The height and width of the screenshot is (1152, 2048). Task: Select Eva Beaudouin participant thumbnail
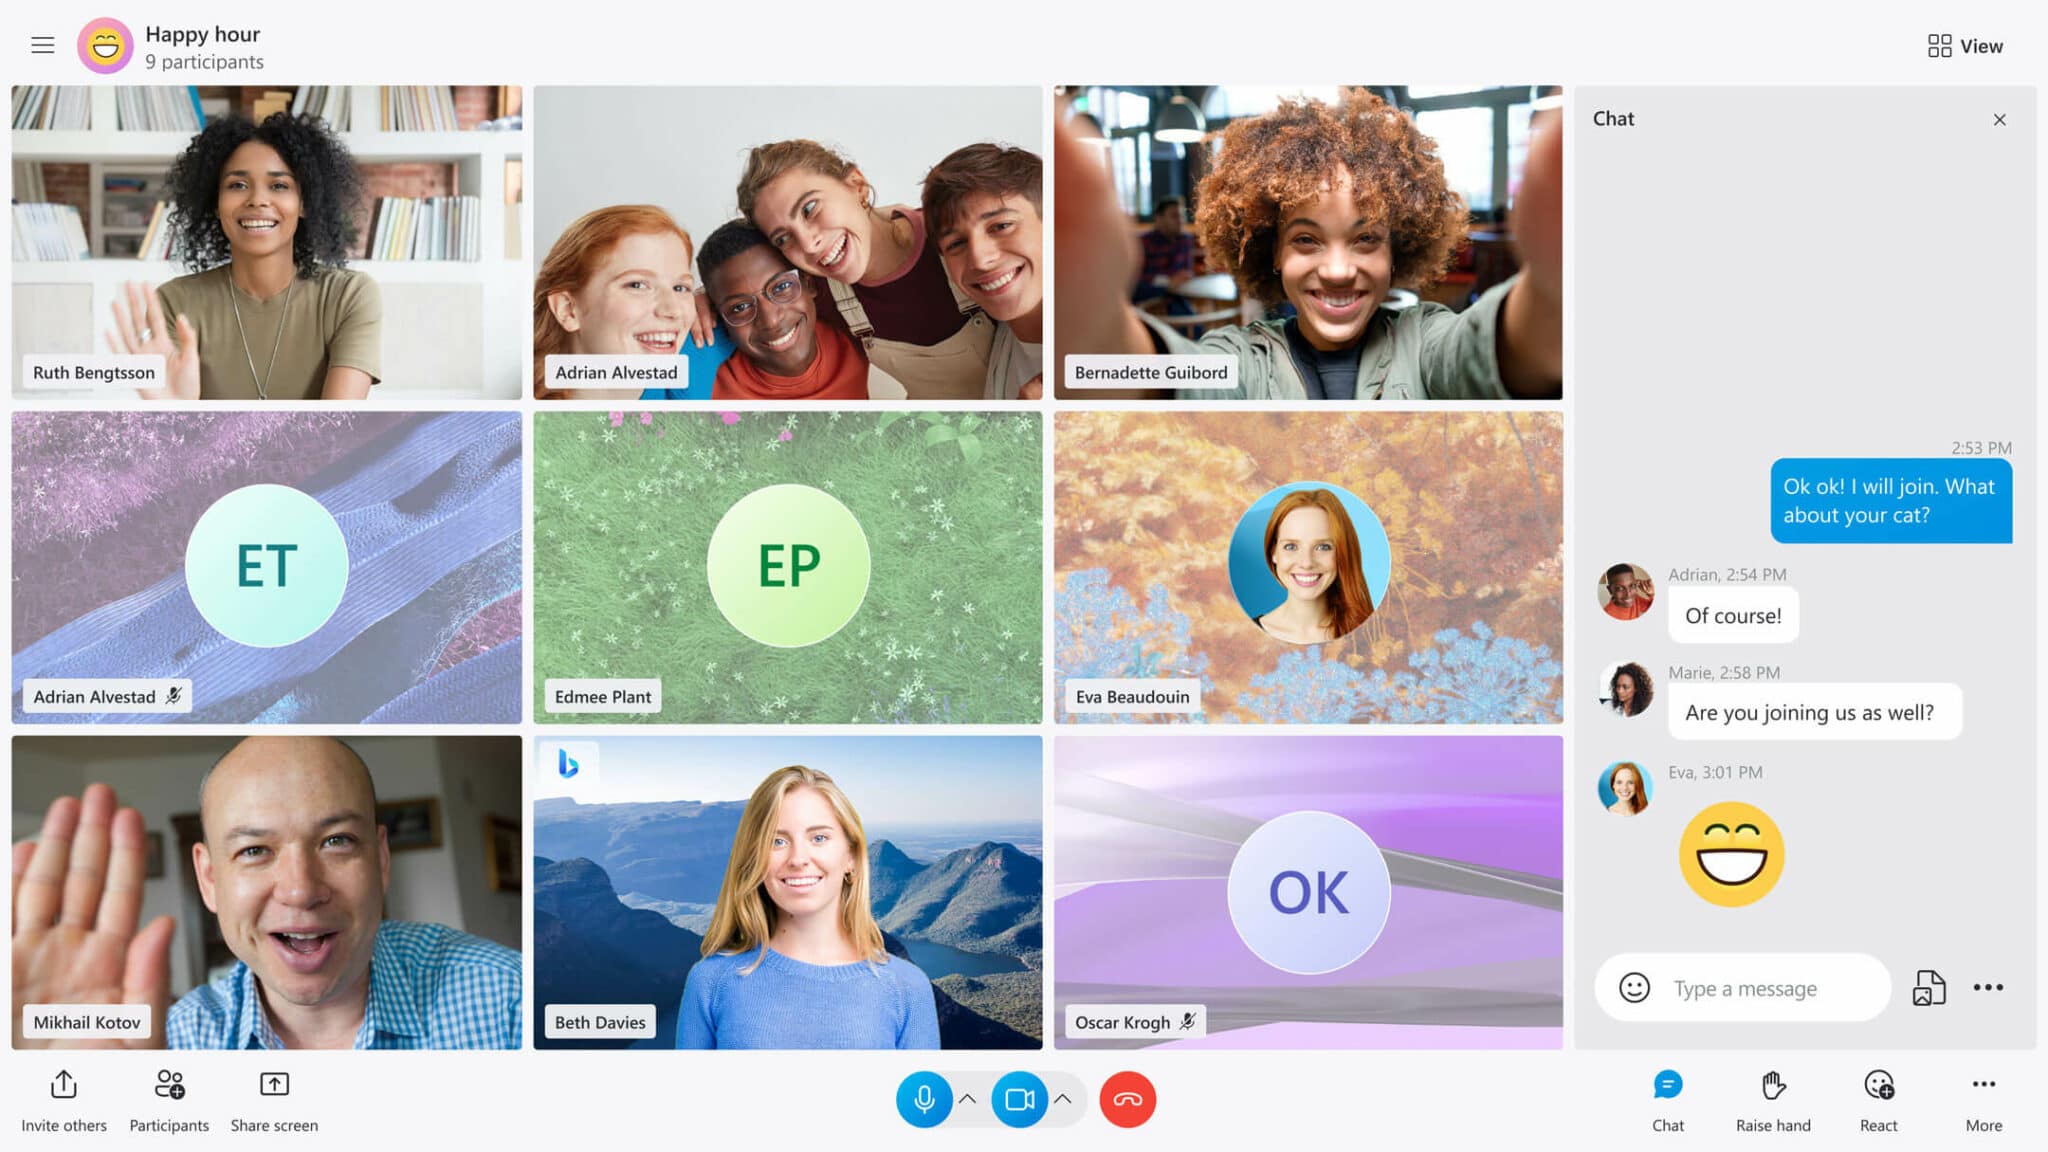(x=1308, y=565)
